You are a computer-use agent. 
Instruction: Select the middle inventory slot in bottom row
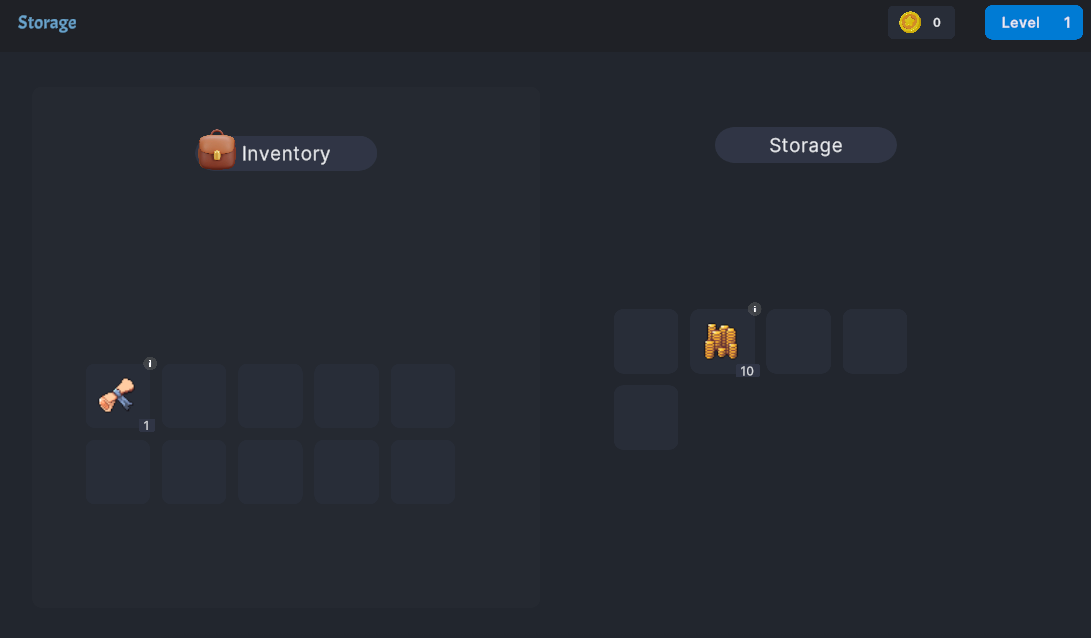[x=270, y=472]
